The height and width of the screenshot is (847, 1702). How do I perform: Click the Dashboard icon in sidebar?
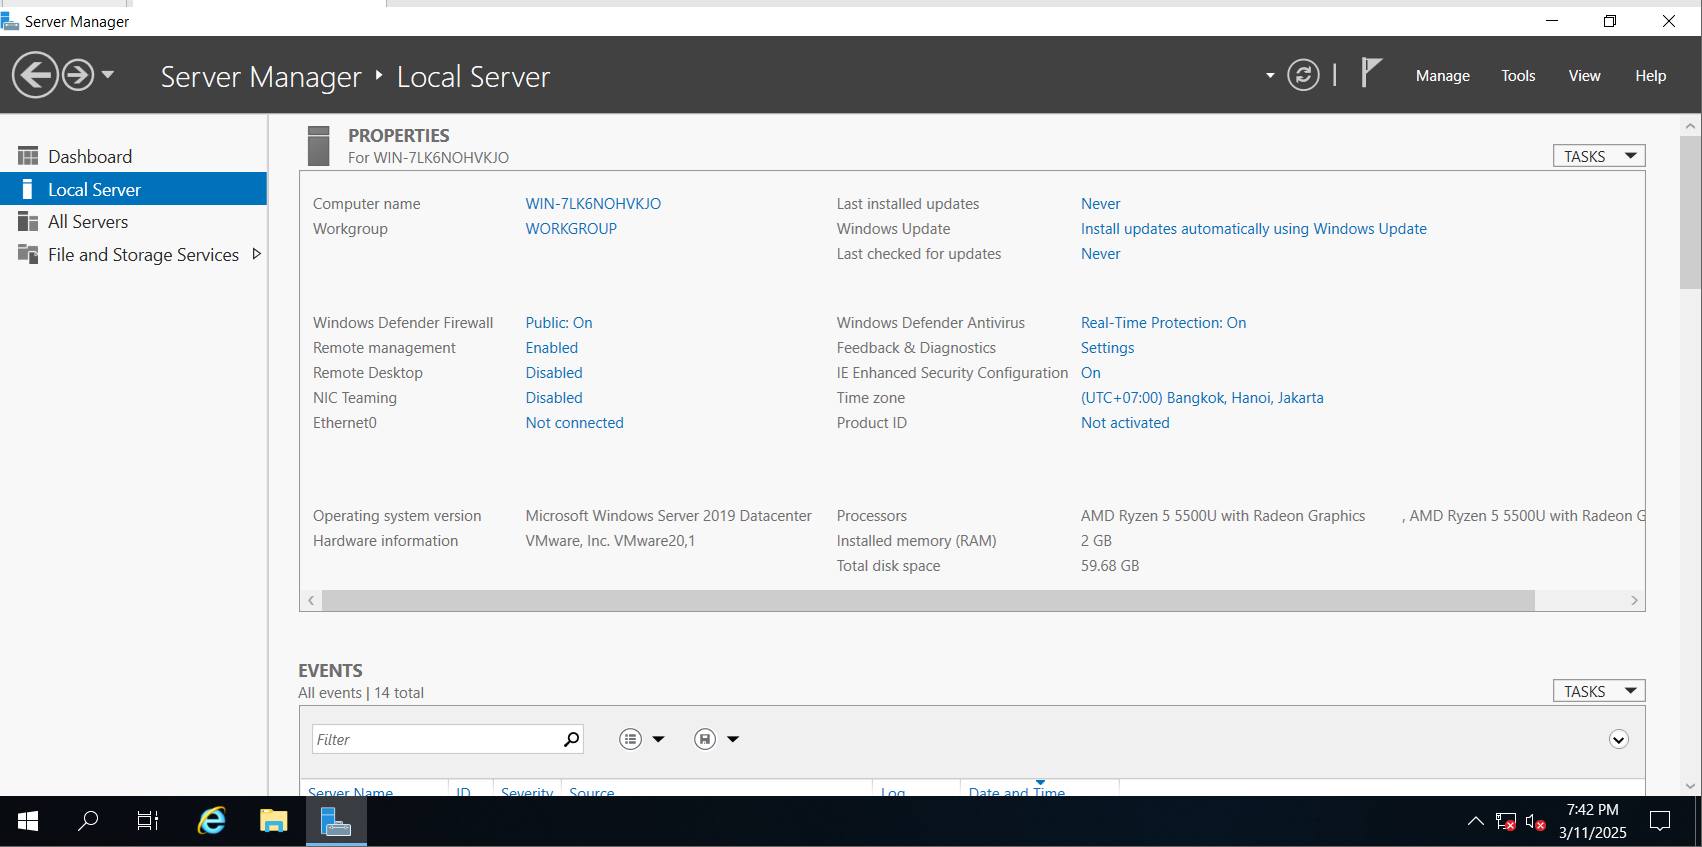(28, 156)
